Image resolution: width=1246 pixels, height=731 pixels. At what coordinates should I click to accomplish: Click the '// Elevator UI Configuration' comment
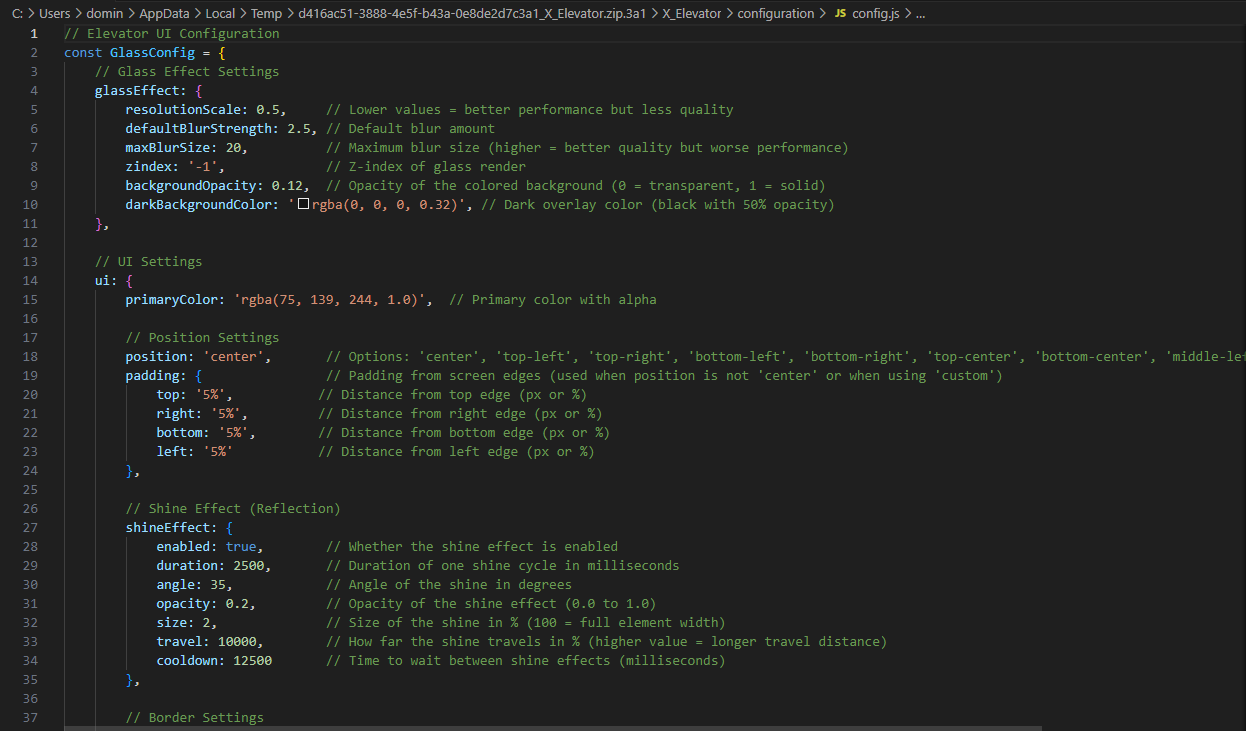(172, 34)
